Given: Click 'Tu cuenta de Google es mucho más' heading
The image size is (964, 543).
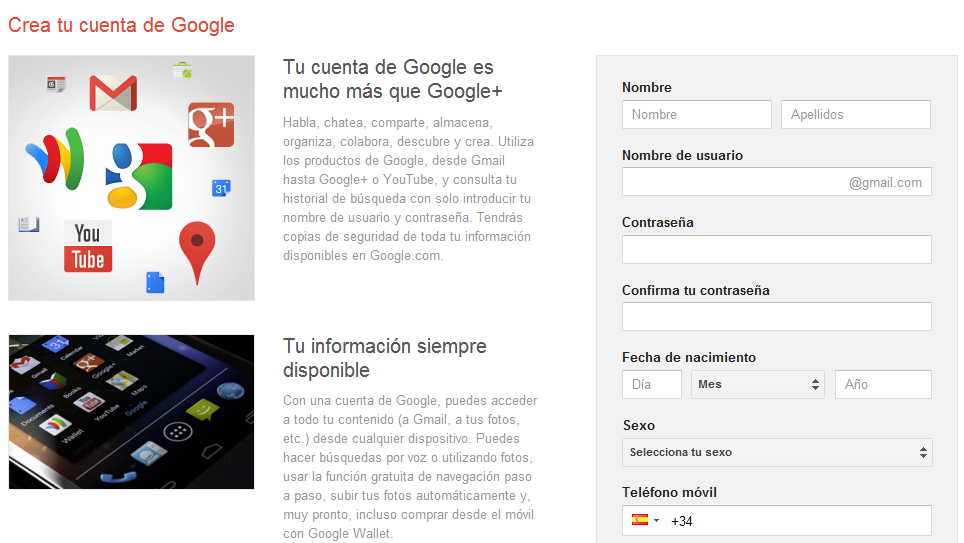Looking at the screenshot, I should [392, 79].
